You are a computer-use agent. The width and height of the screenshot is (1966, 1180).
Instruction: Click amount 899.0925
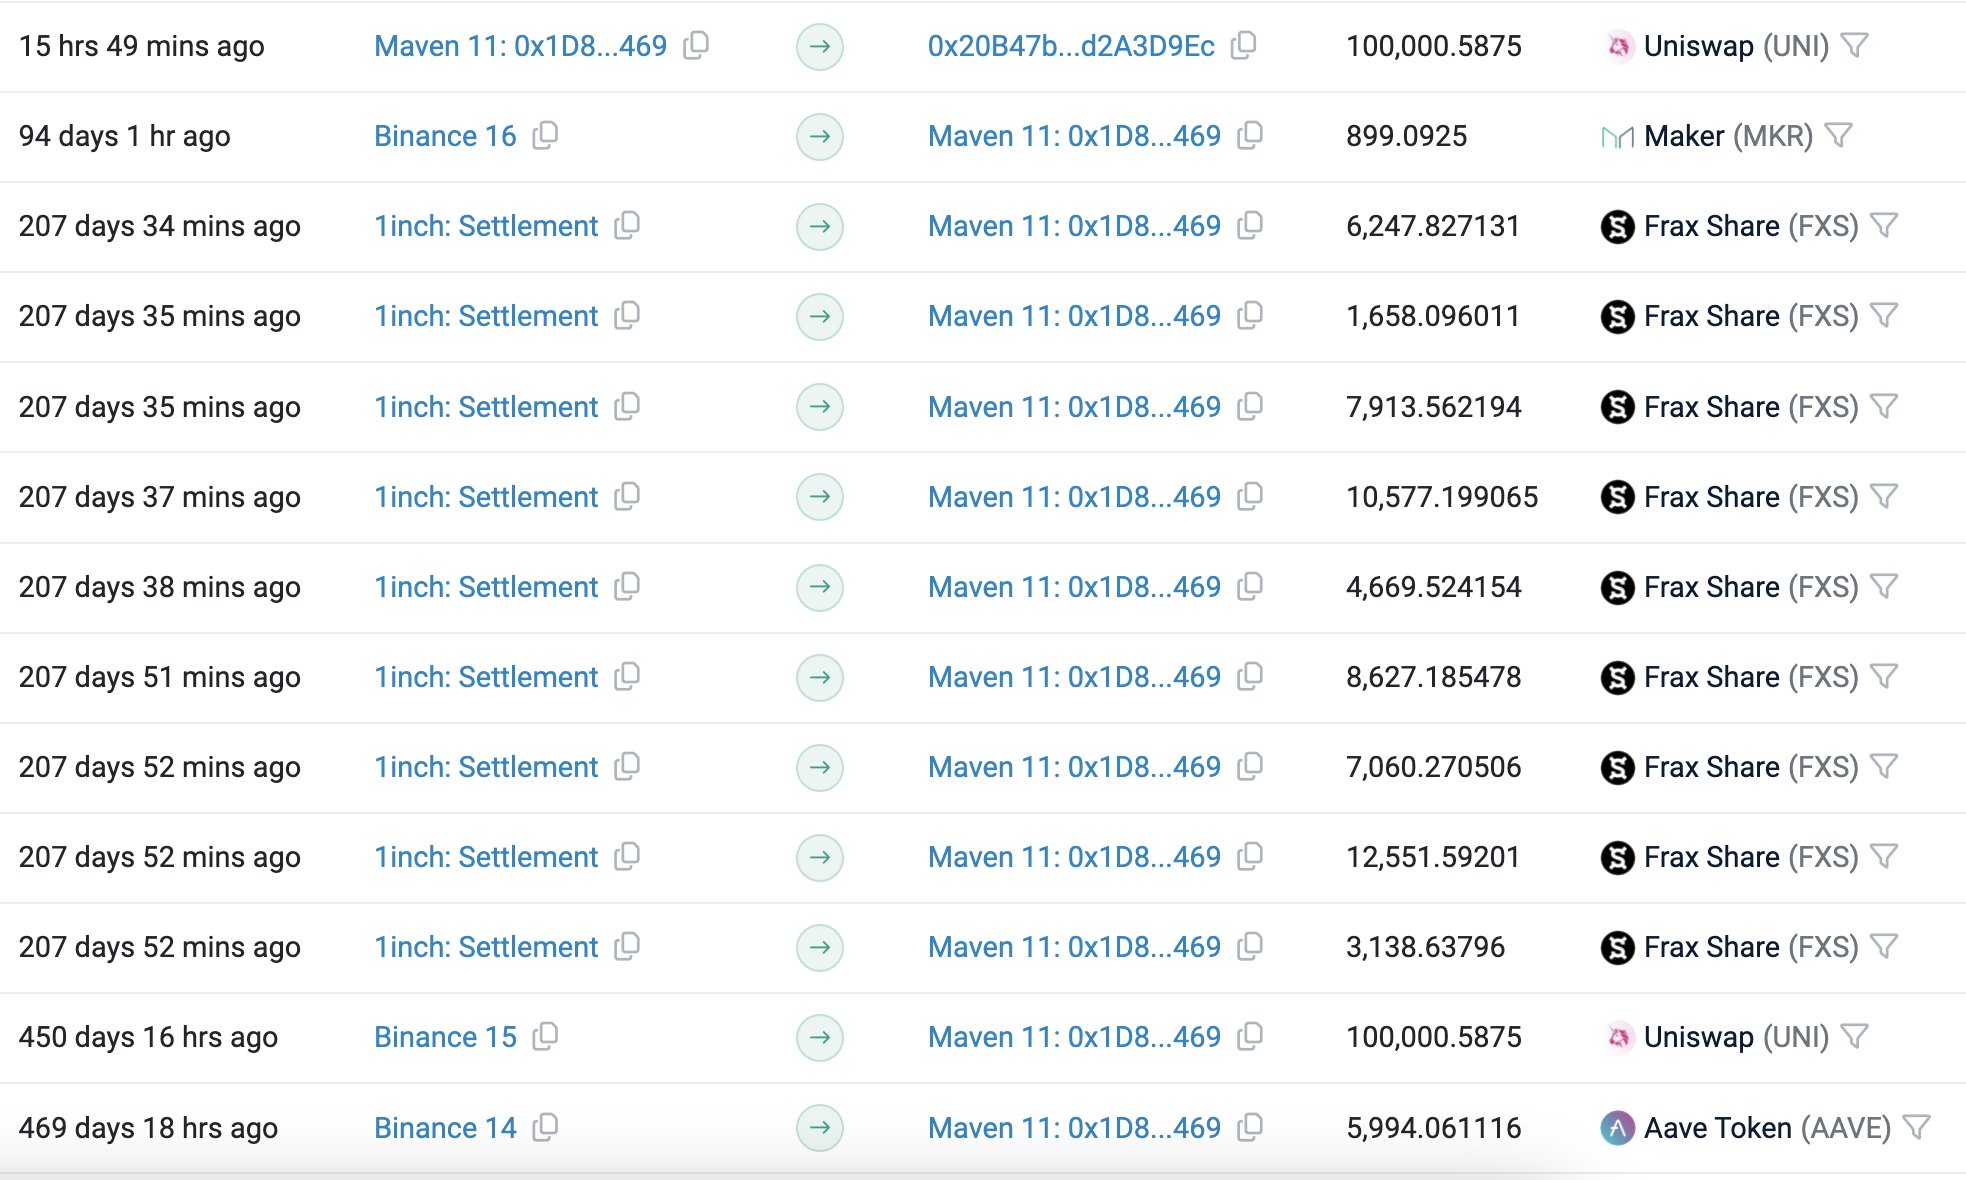click(1407, 136)
